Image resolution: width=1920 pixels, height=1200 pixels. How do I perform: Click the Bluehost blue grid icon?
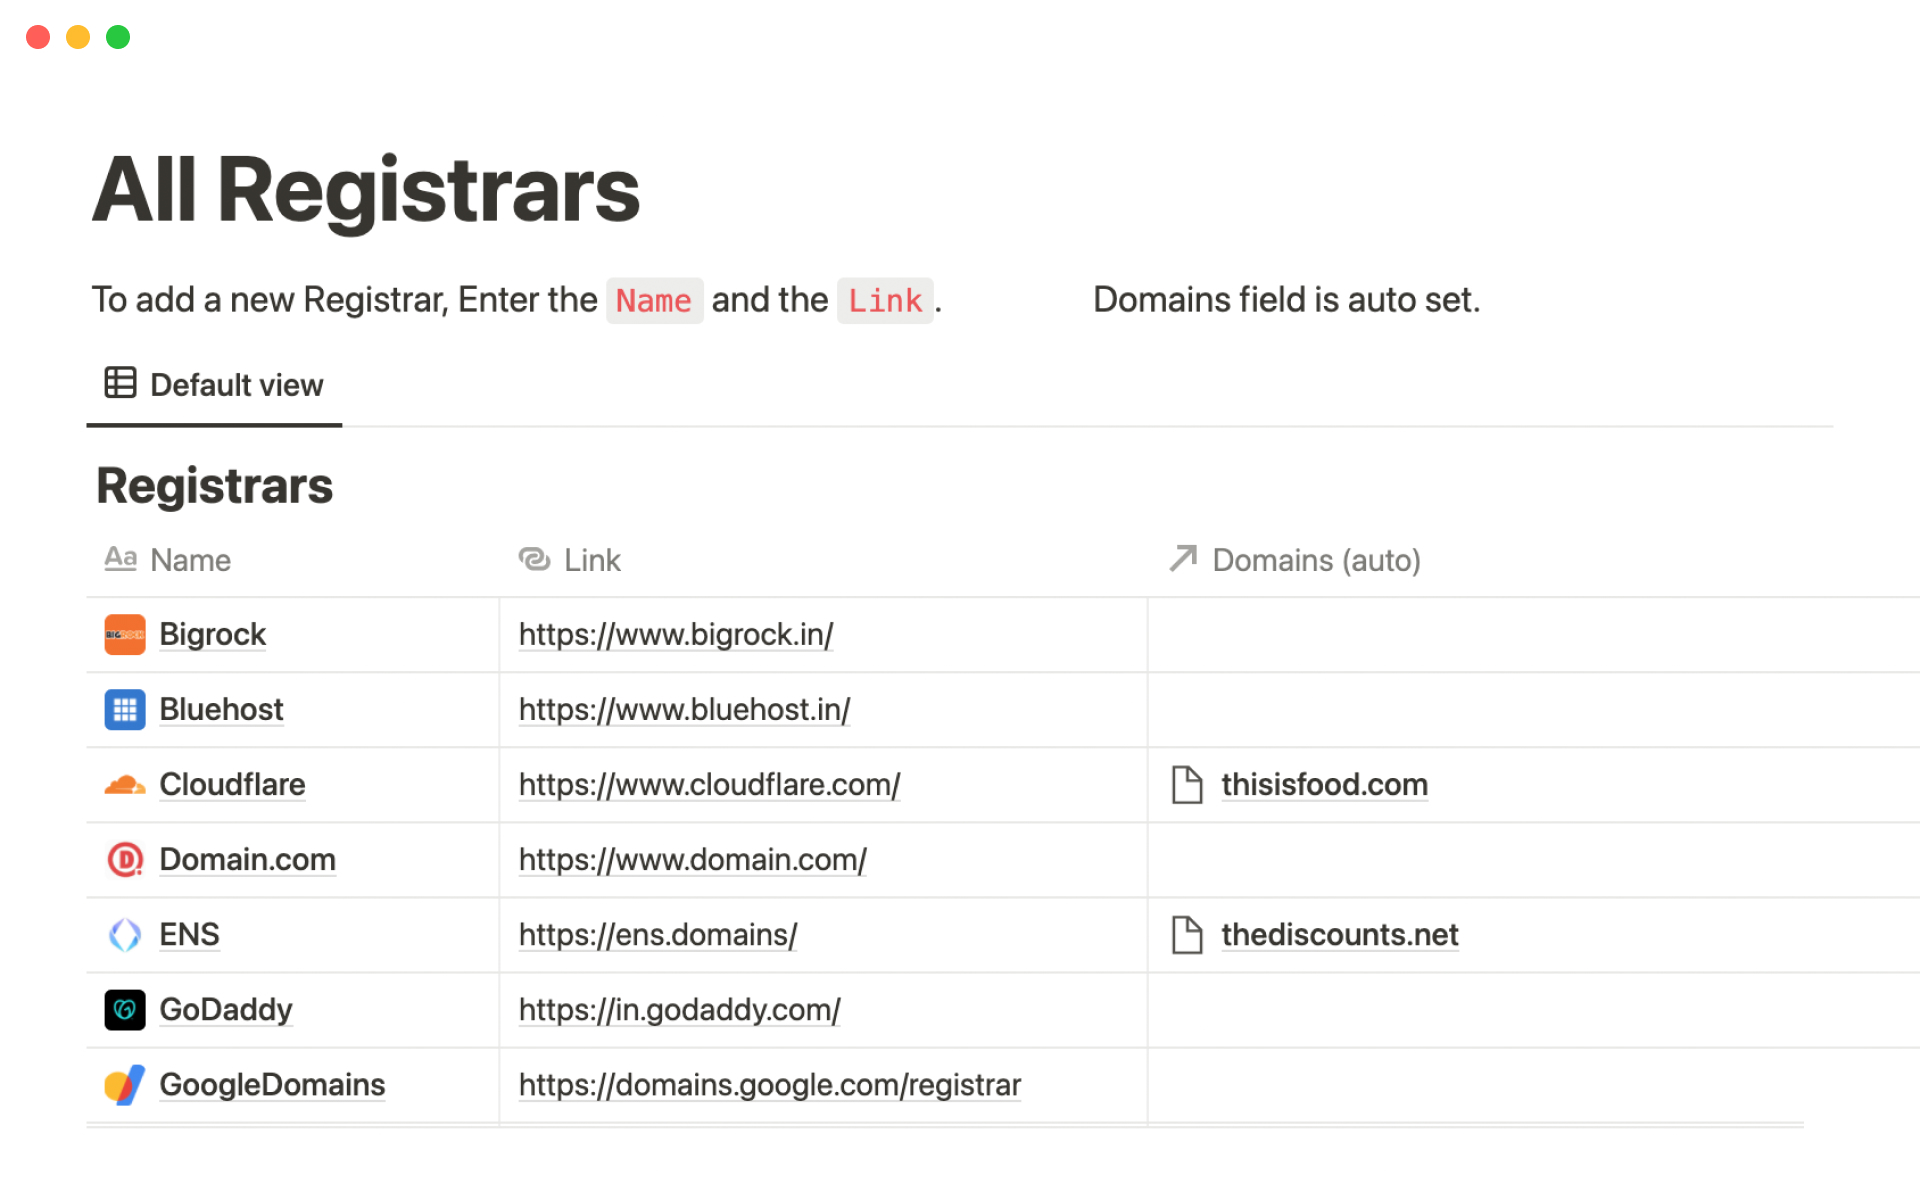(125, 710)
